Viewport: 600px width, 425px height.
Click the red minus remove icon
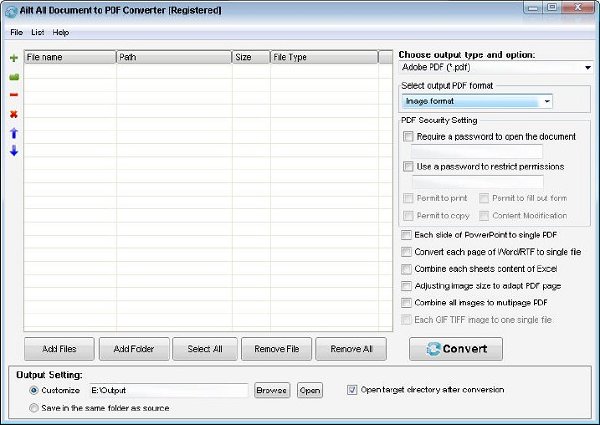pyautogui.click(x=14, y=94)
